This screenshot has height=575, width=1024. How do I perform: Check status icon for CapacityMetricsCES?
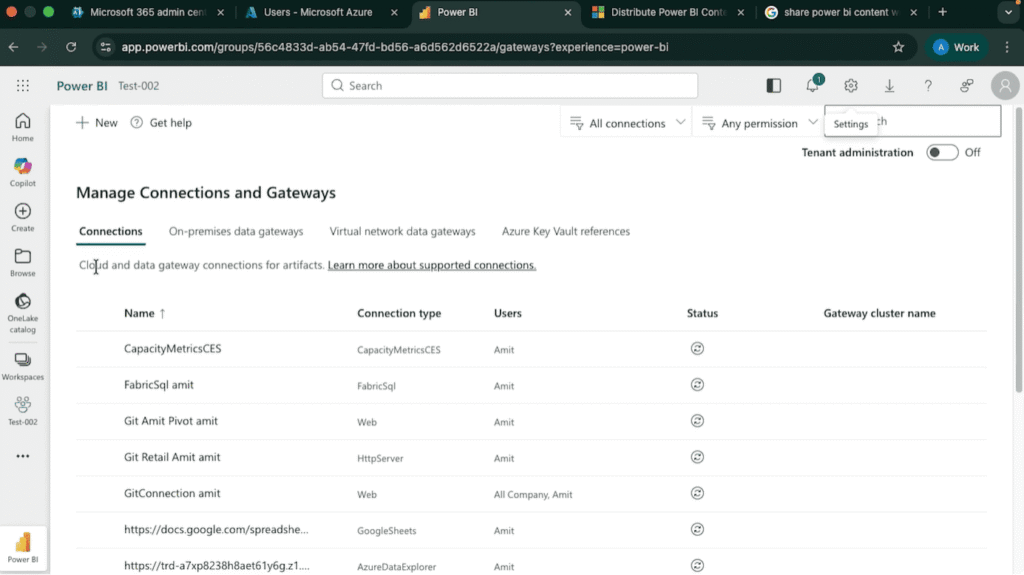(x=697, y=349)
